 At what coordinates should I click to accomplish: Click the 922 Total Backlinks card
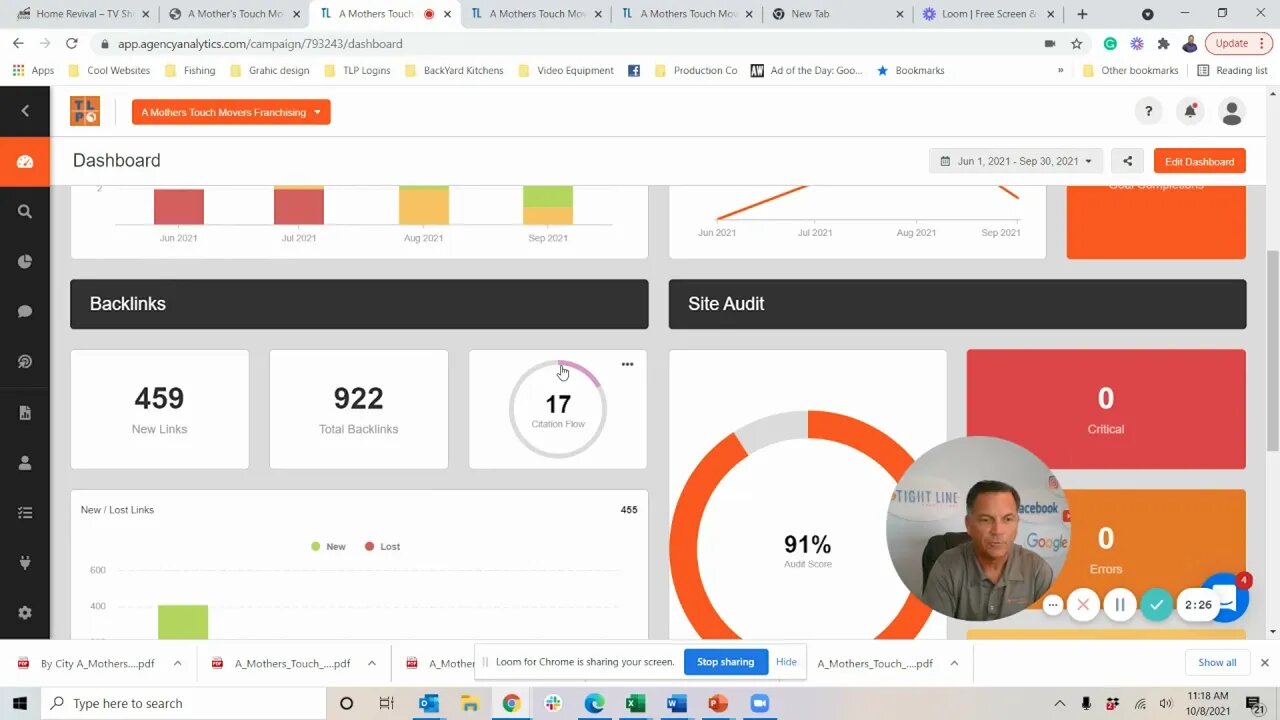point(358,409)
